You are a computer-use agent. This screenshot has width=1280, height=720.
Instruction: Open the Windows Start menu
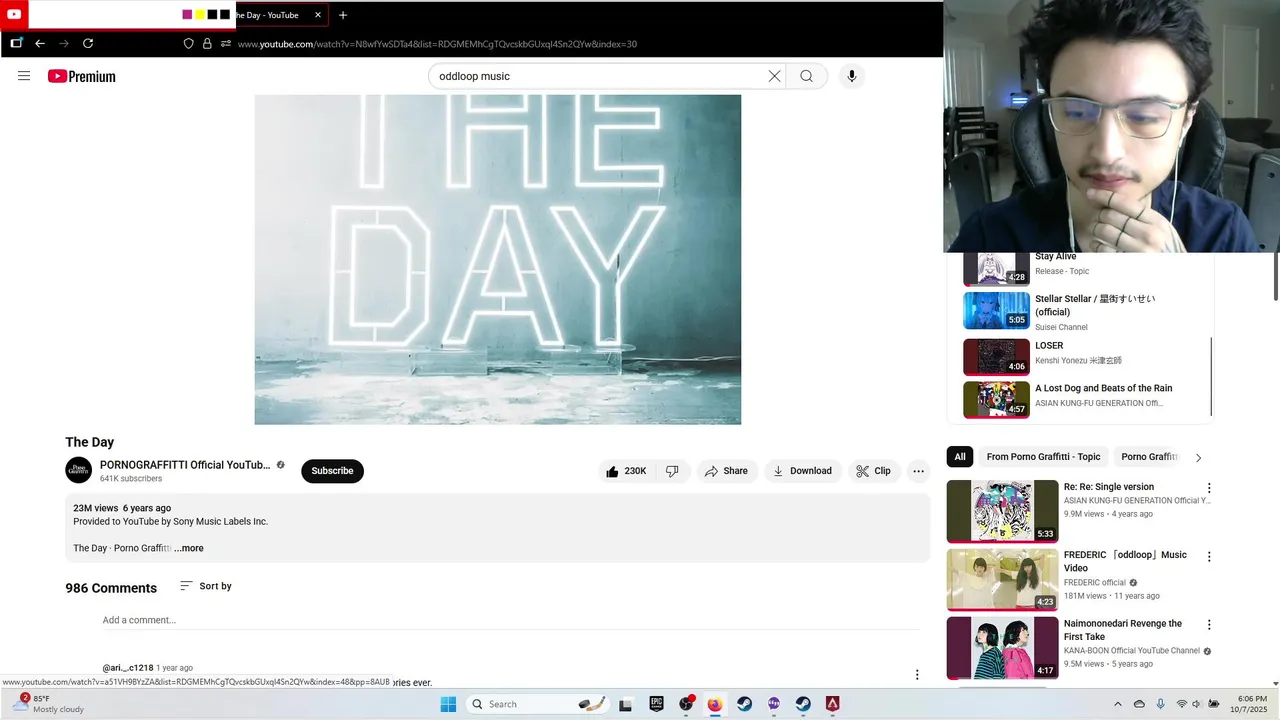448,704
